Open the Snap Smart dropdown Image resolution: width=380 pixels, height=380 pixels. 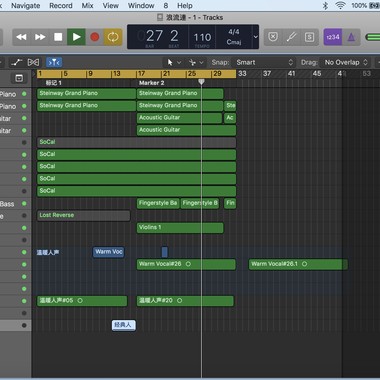264,62
